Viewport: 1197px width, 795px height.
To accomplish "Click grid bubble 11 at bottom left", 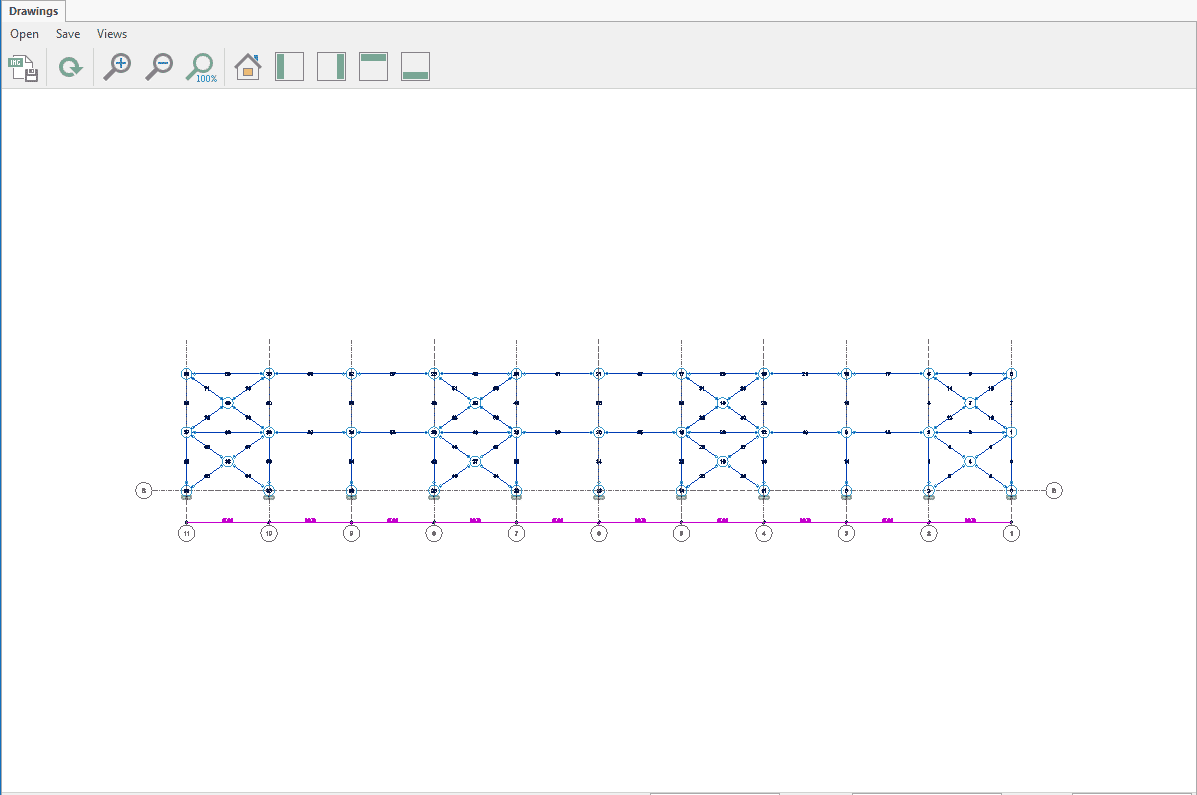I will pos(186,534).
